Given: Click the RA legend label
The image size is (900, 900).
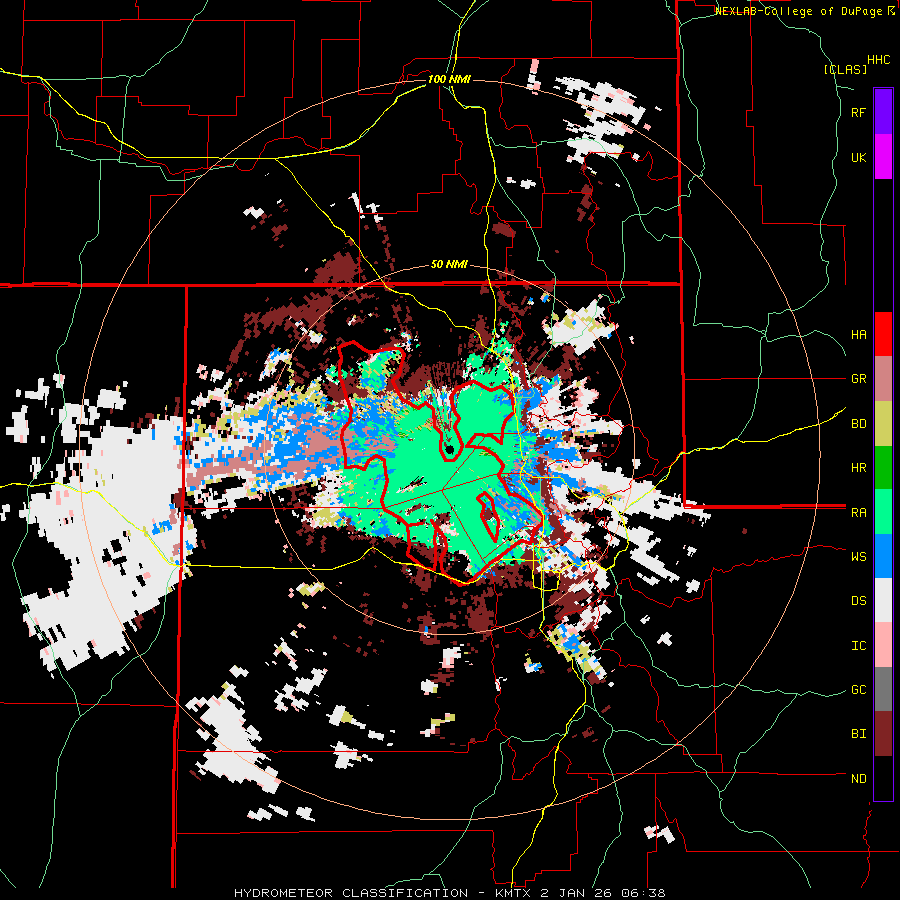Looking at the screenshot, I should (x=858, y=513).
